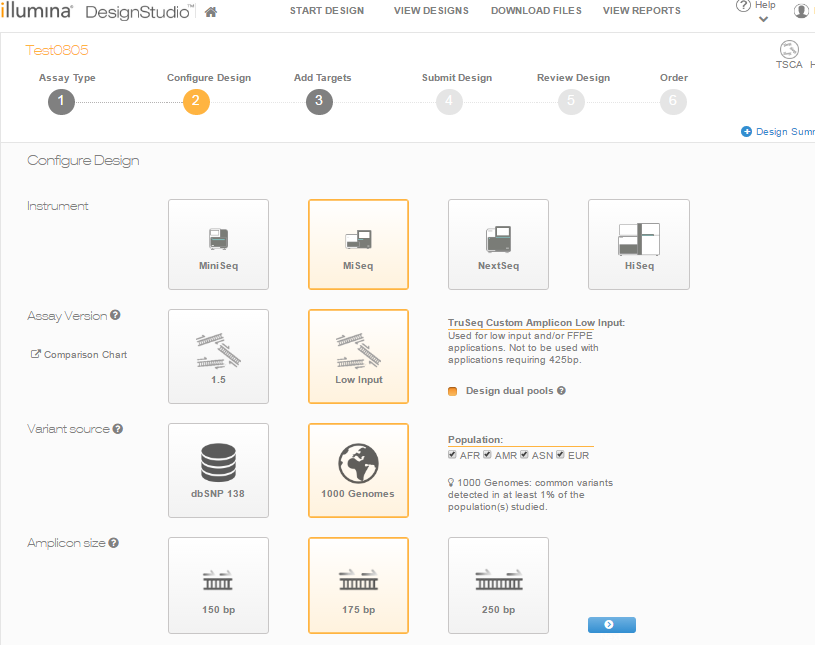Select the MiSeq instrument tile
Screen dimensions: 815x645
tap(358, 244)
